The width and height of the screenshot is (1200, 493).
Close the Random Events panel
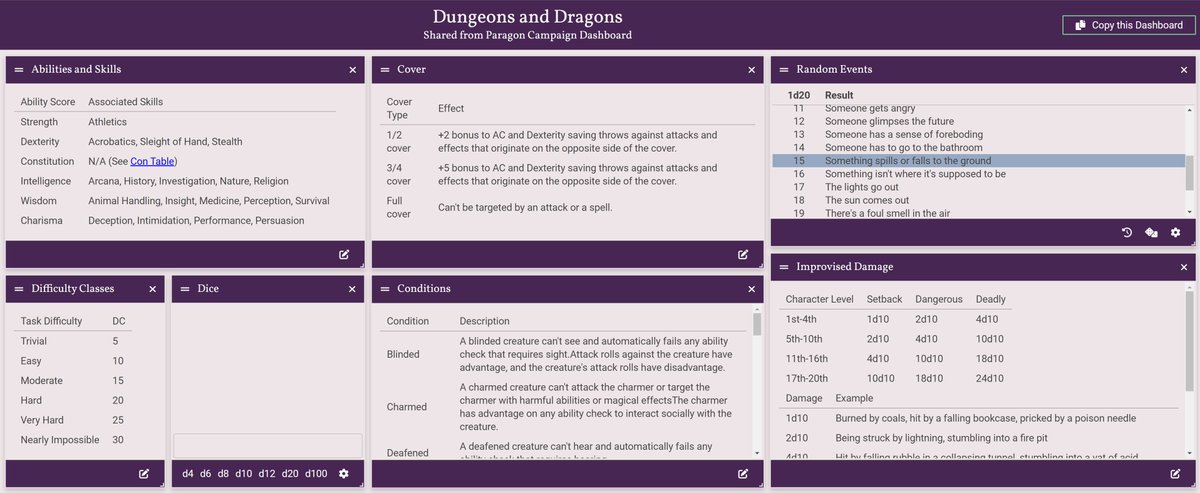[1184, 70]
